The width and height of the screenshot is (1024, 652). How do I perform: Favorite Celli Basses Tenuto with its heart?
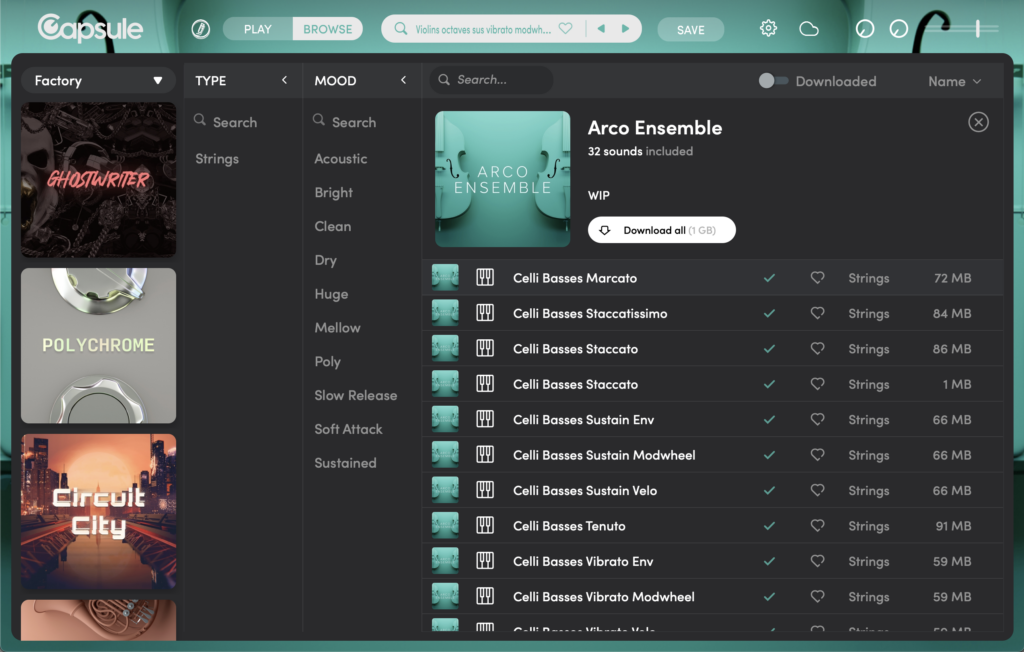pos(817,526)
